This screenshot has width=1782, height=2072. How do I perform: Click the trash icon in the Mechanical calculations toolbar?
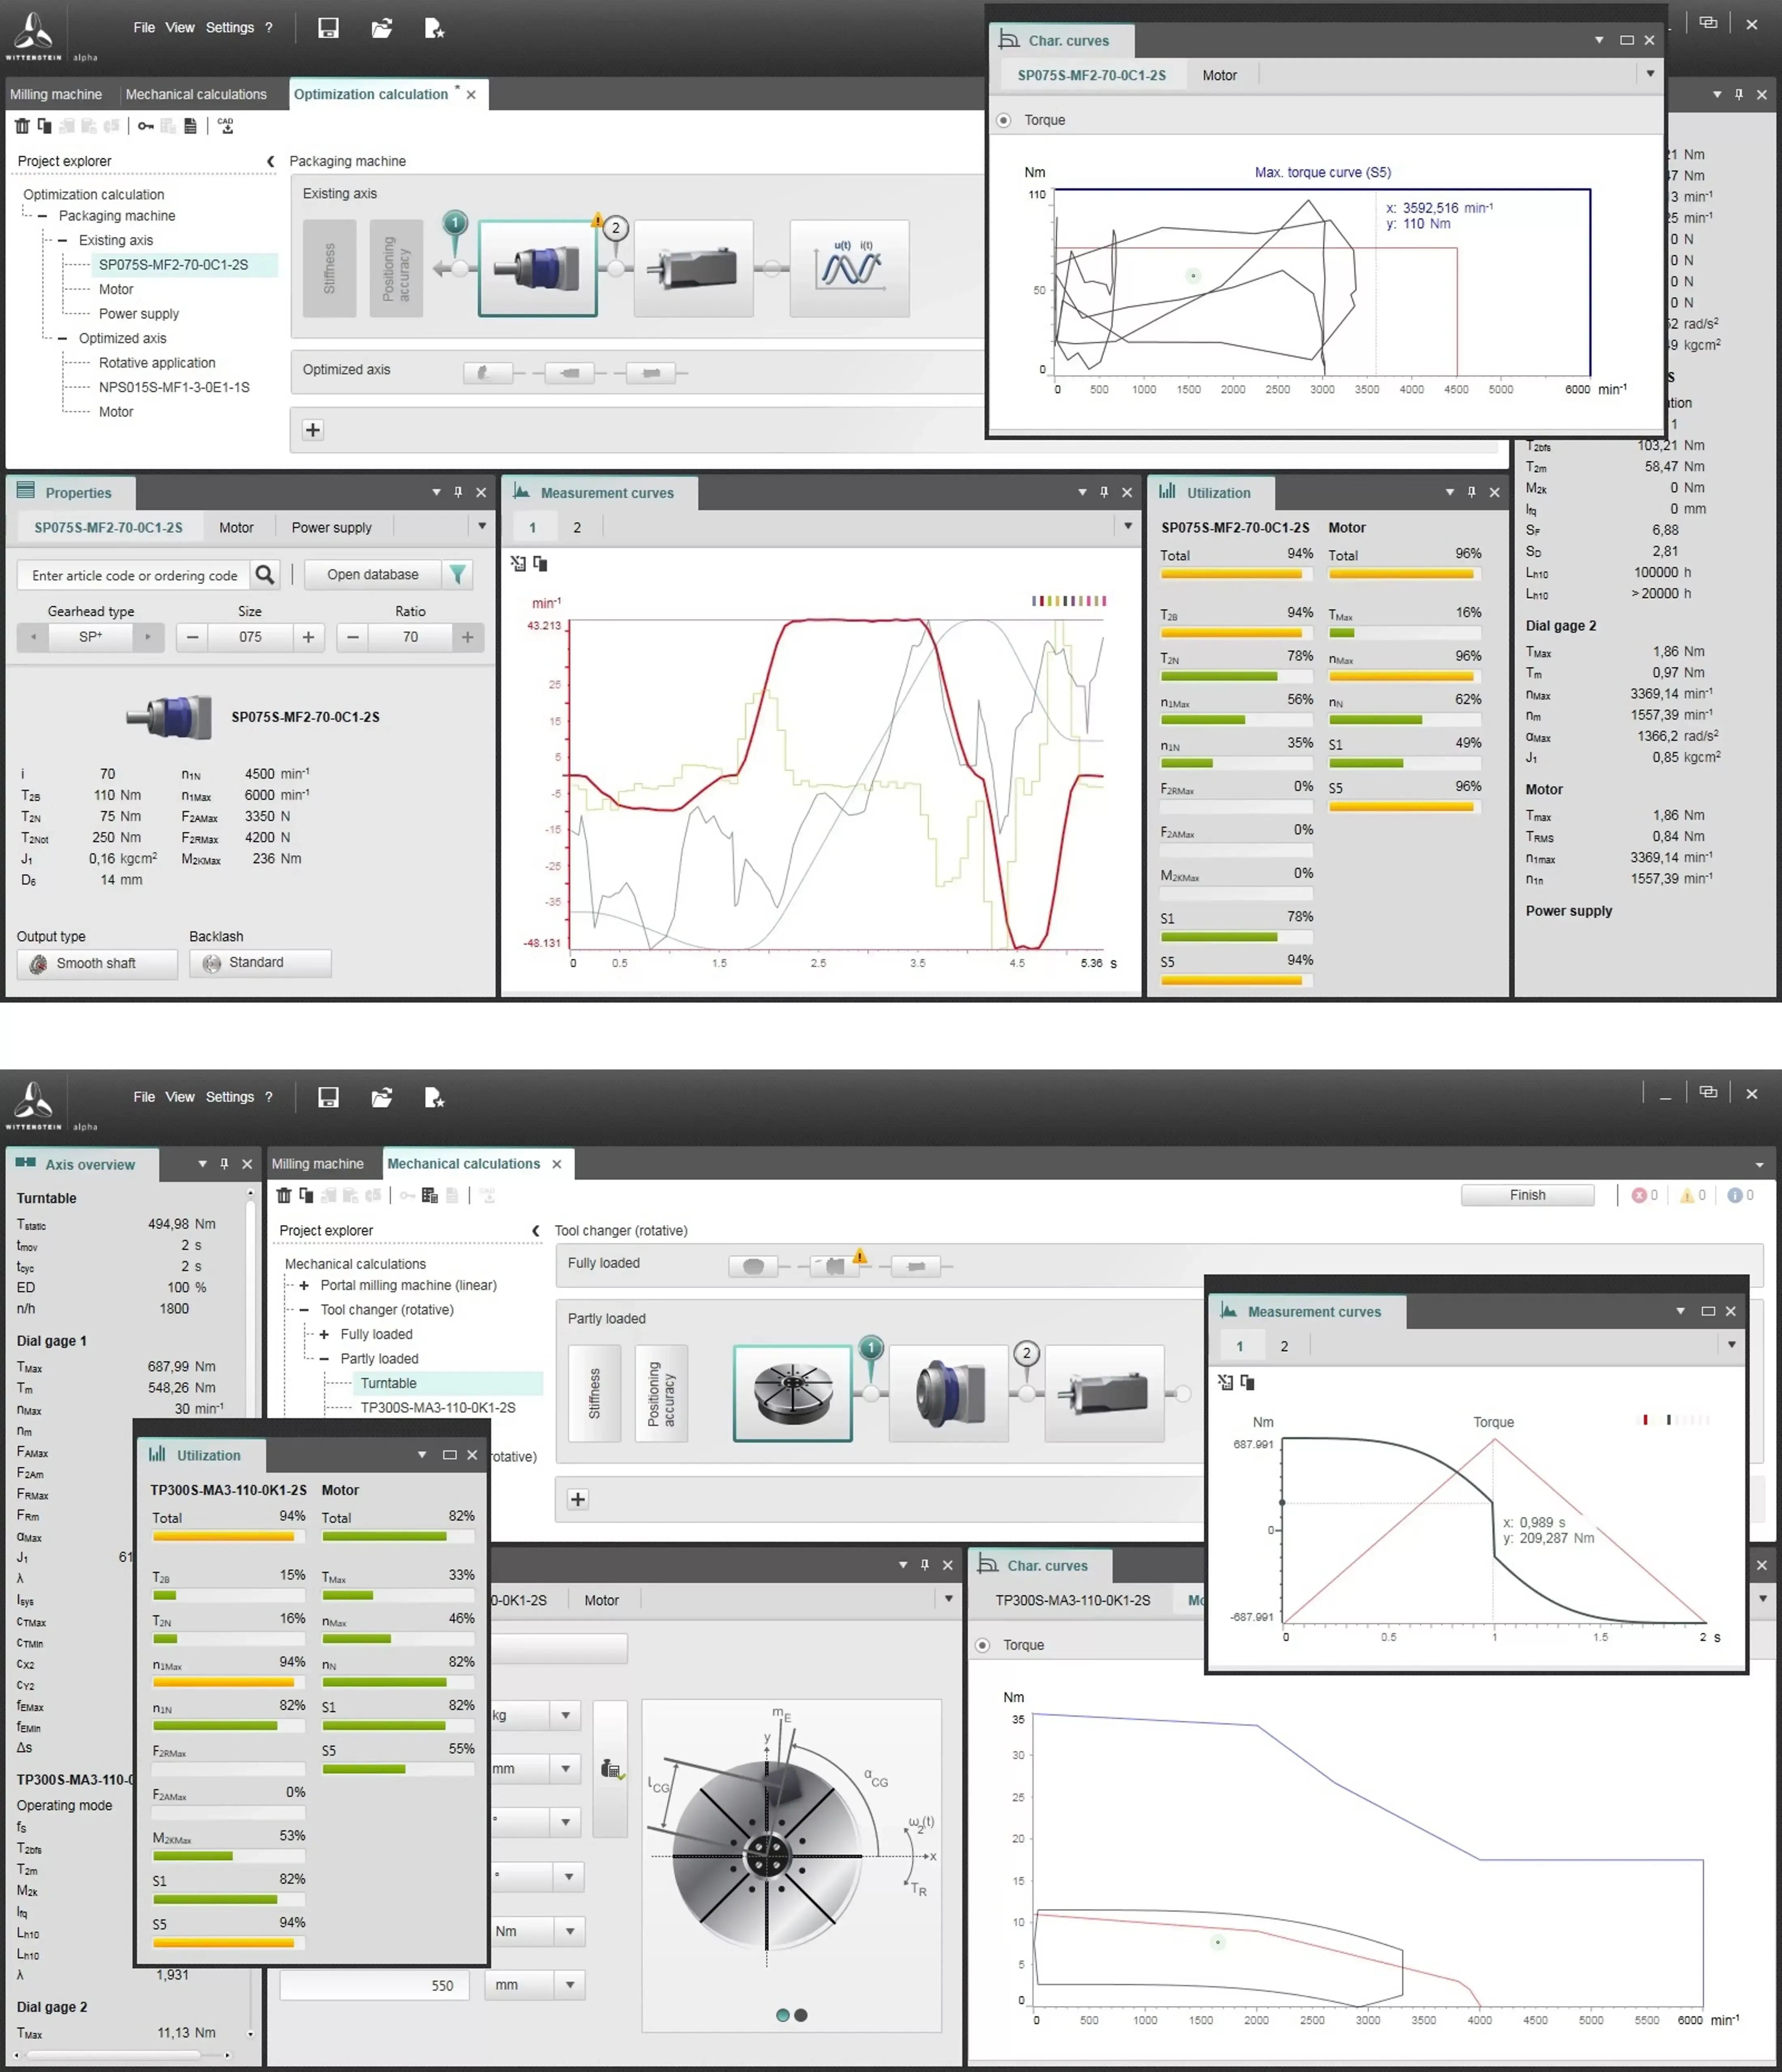tap(284, 1195)
